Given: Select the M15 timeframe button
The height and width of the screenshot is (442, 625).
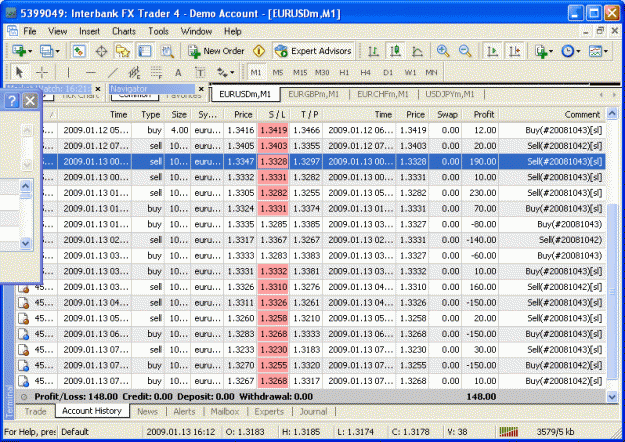Looking at the screenshot, I should tap(300, 73).
